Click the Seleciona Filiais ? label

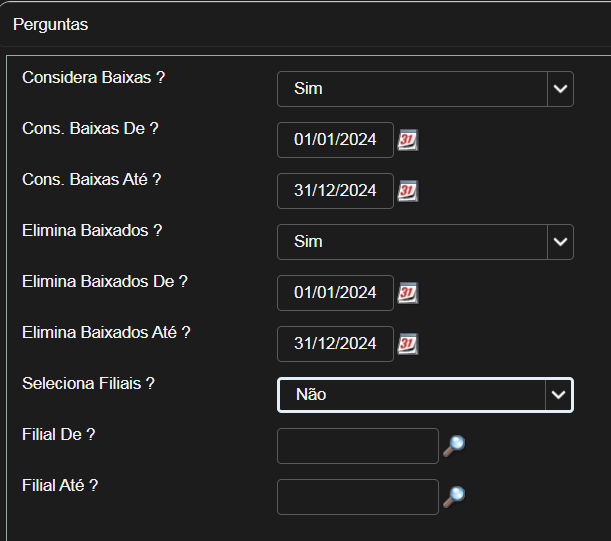88,383
